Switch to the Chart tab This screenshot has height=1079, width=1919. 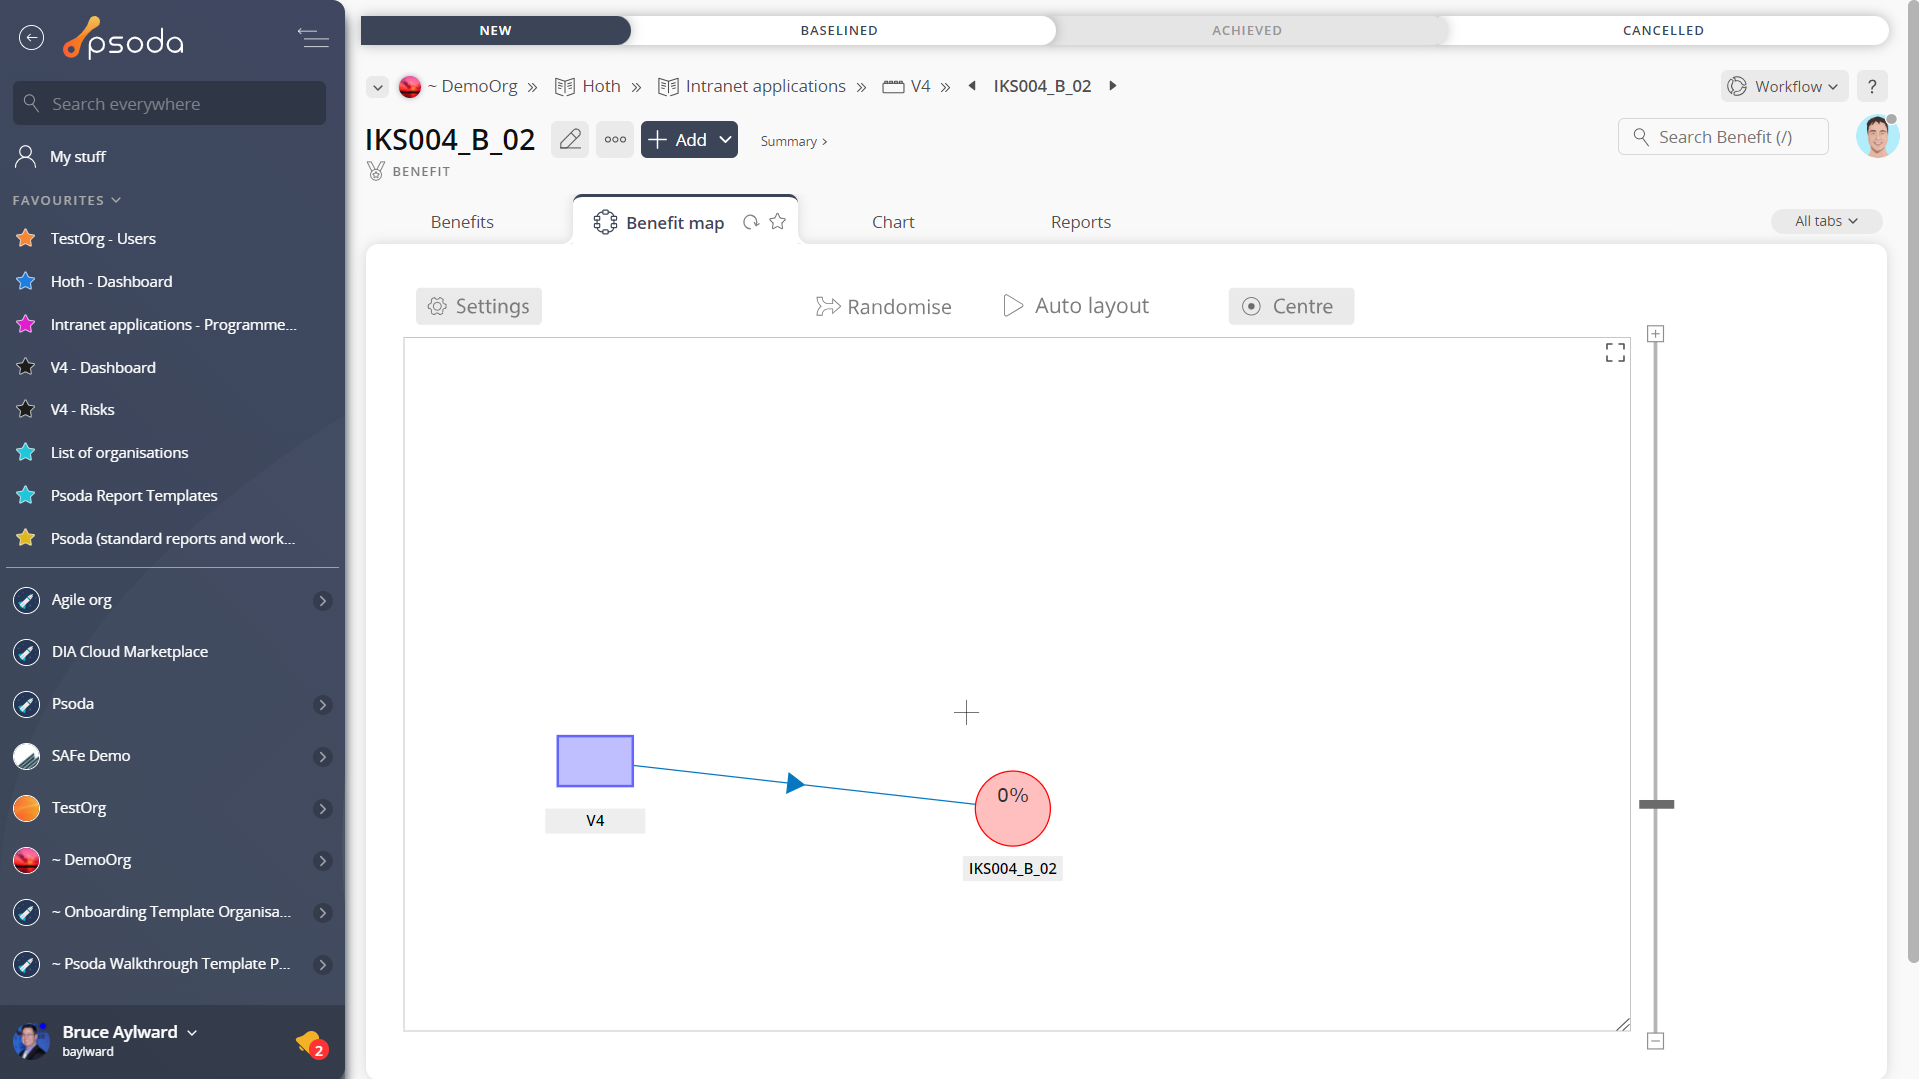pyautogui.click(x=893, y=222)
